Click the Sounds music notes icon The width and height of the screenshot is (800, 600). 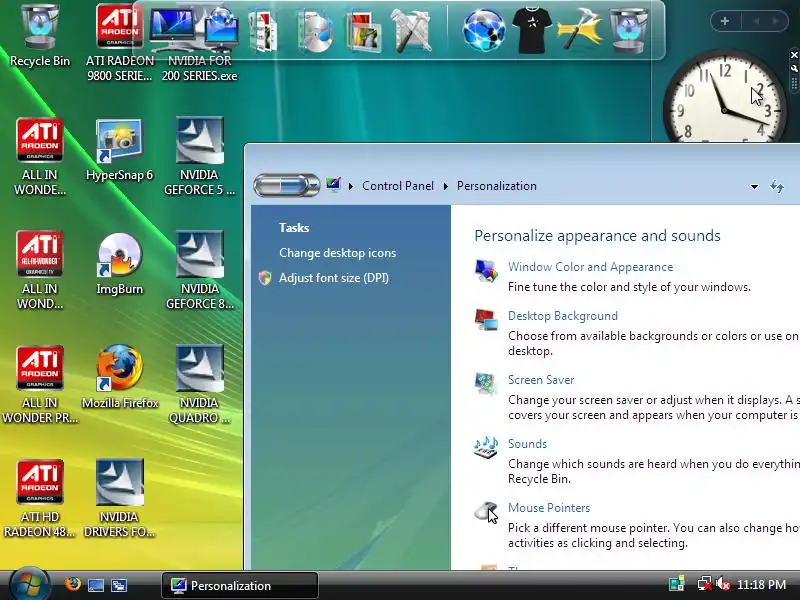(x=486, y=447)
